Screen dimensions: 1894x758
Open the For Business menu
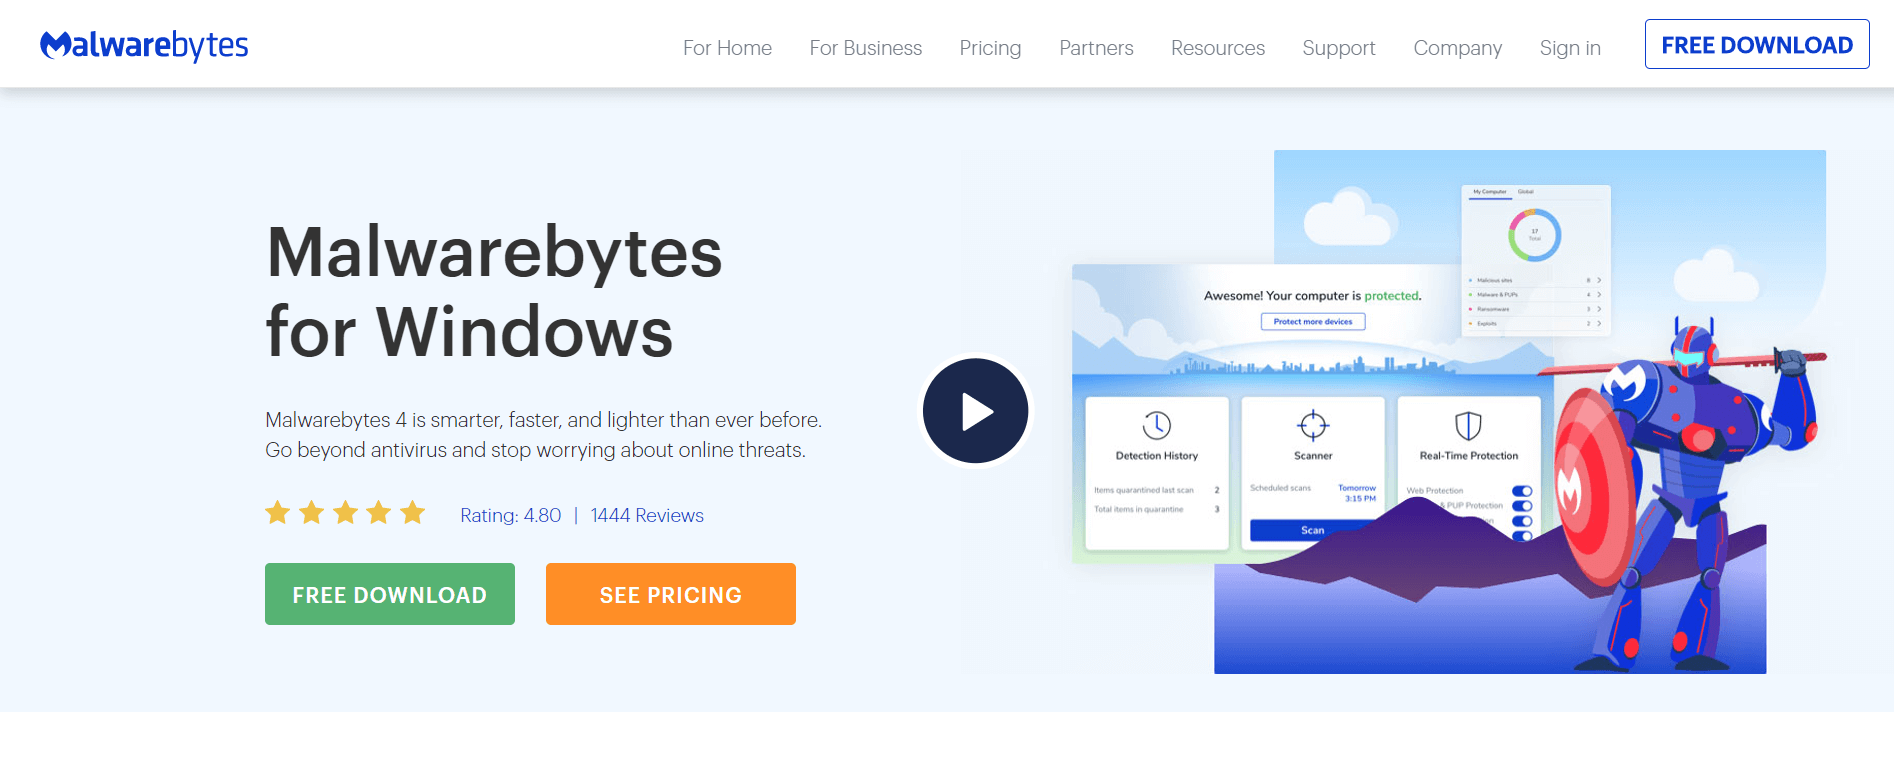click(866, 48)
